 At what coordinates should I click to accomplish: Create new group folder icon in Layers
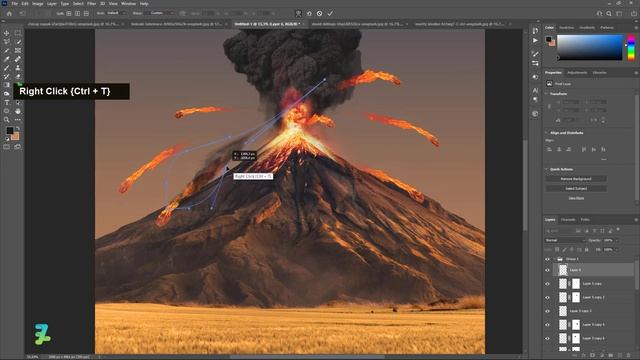[x=611, y=356]
